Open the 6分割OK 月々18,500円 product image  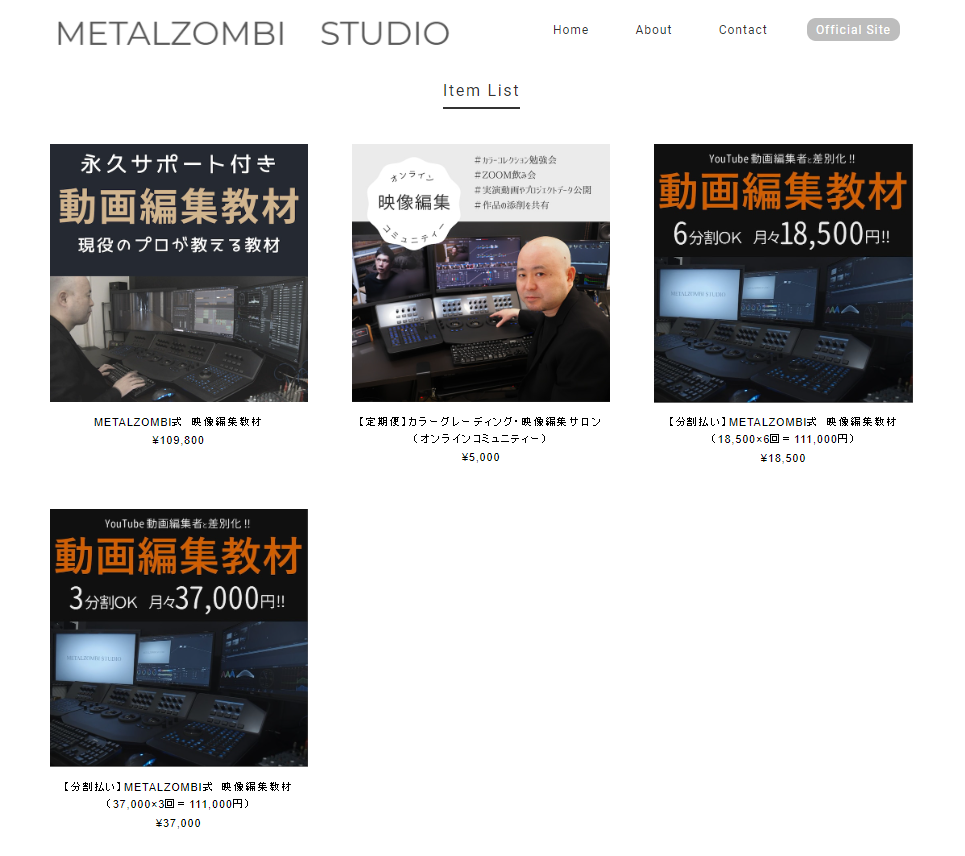(x=783, y=273)
